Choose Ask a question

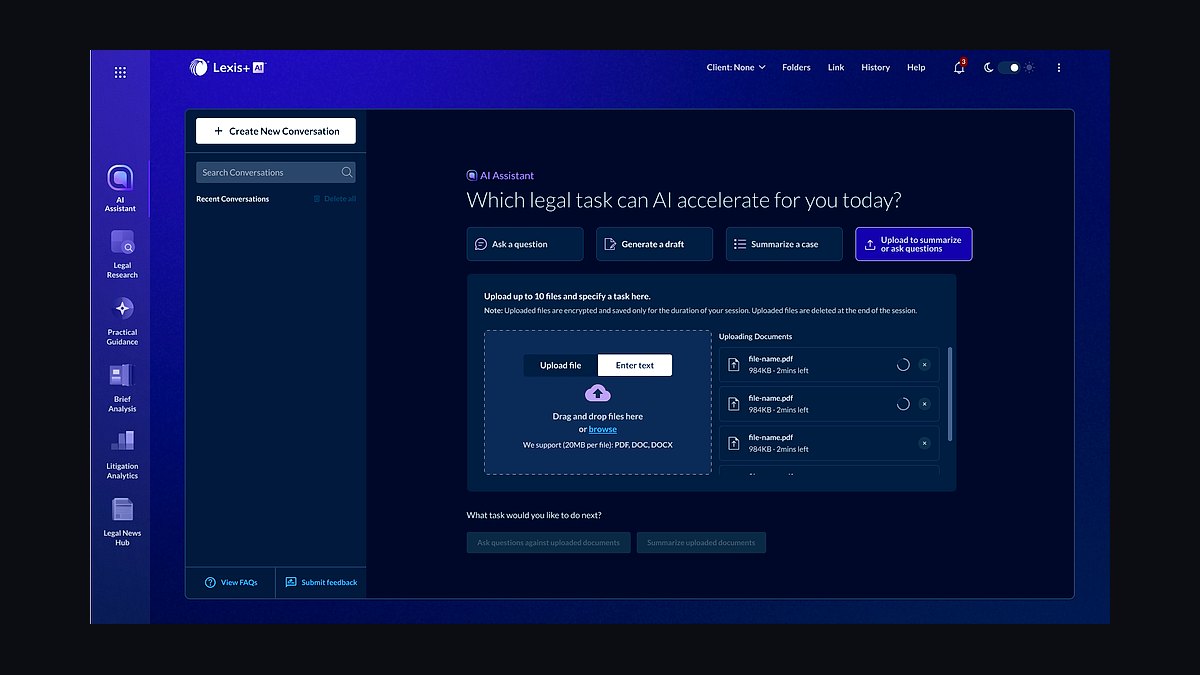[525, 244]
